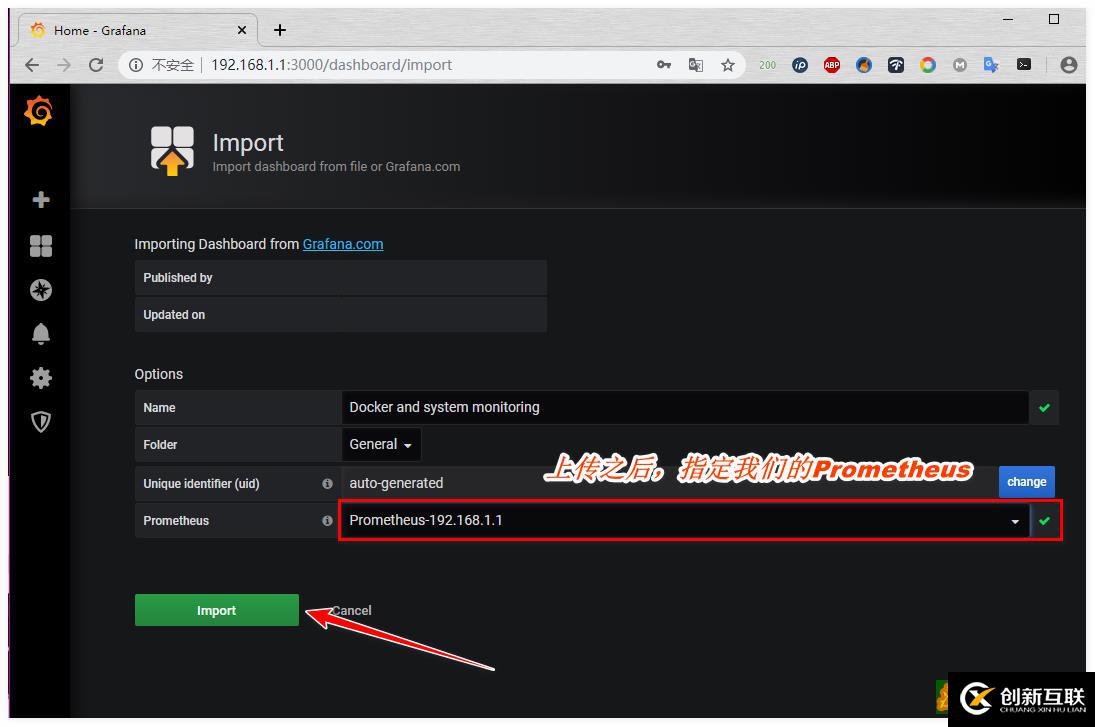This screenshot has width=1095, height=727.
Task: Click the green Import button
Action: point(216,610)
